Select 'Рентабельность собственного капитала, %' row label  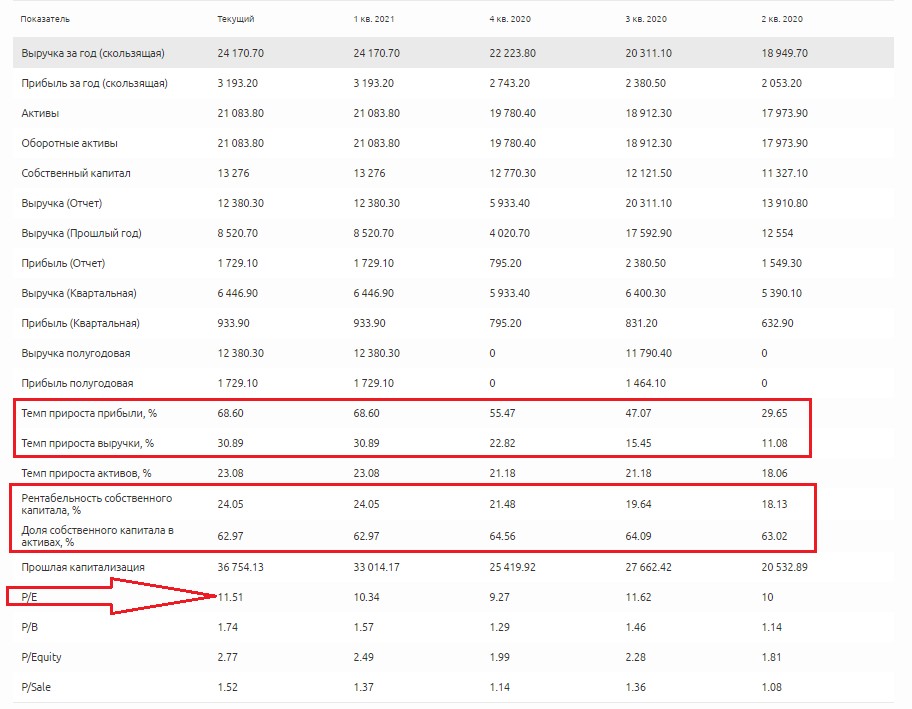tap(97, 504)
